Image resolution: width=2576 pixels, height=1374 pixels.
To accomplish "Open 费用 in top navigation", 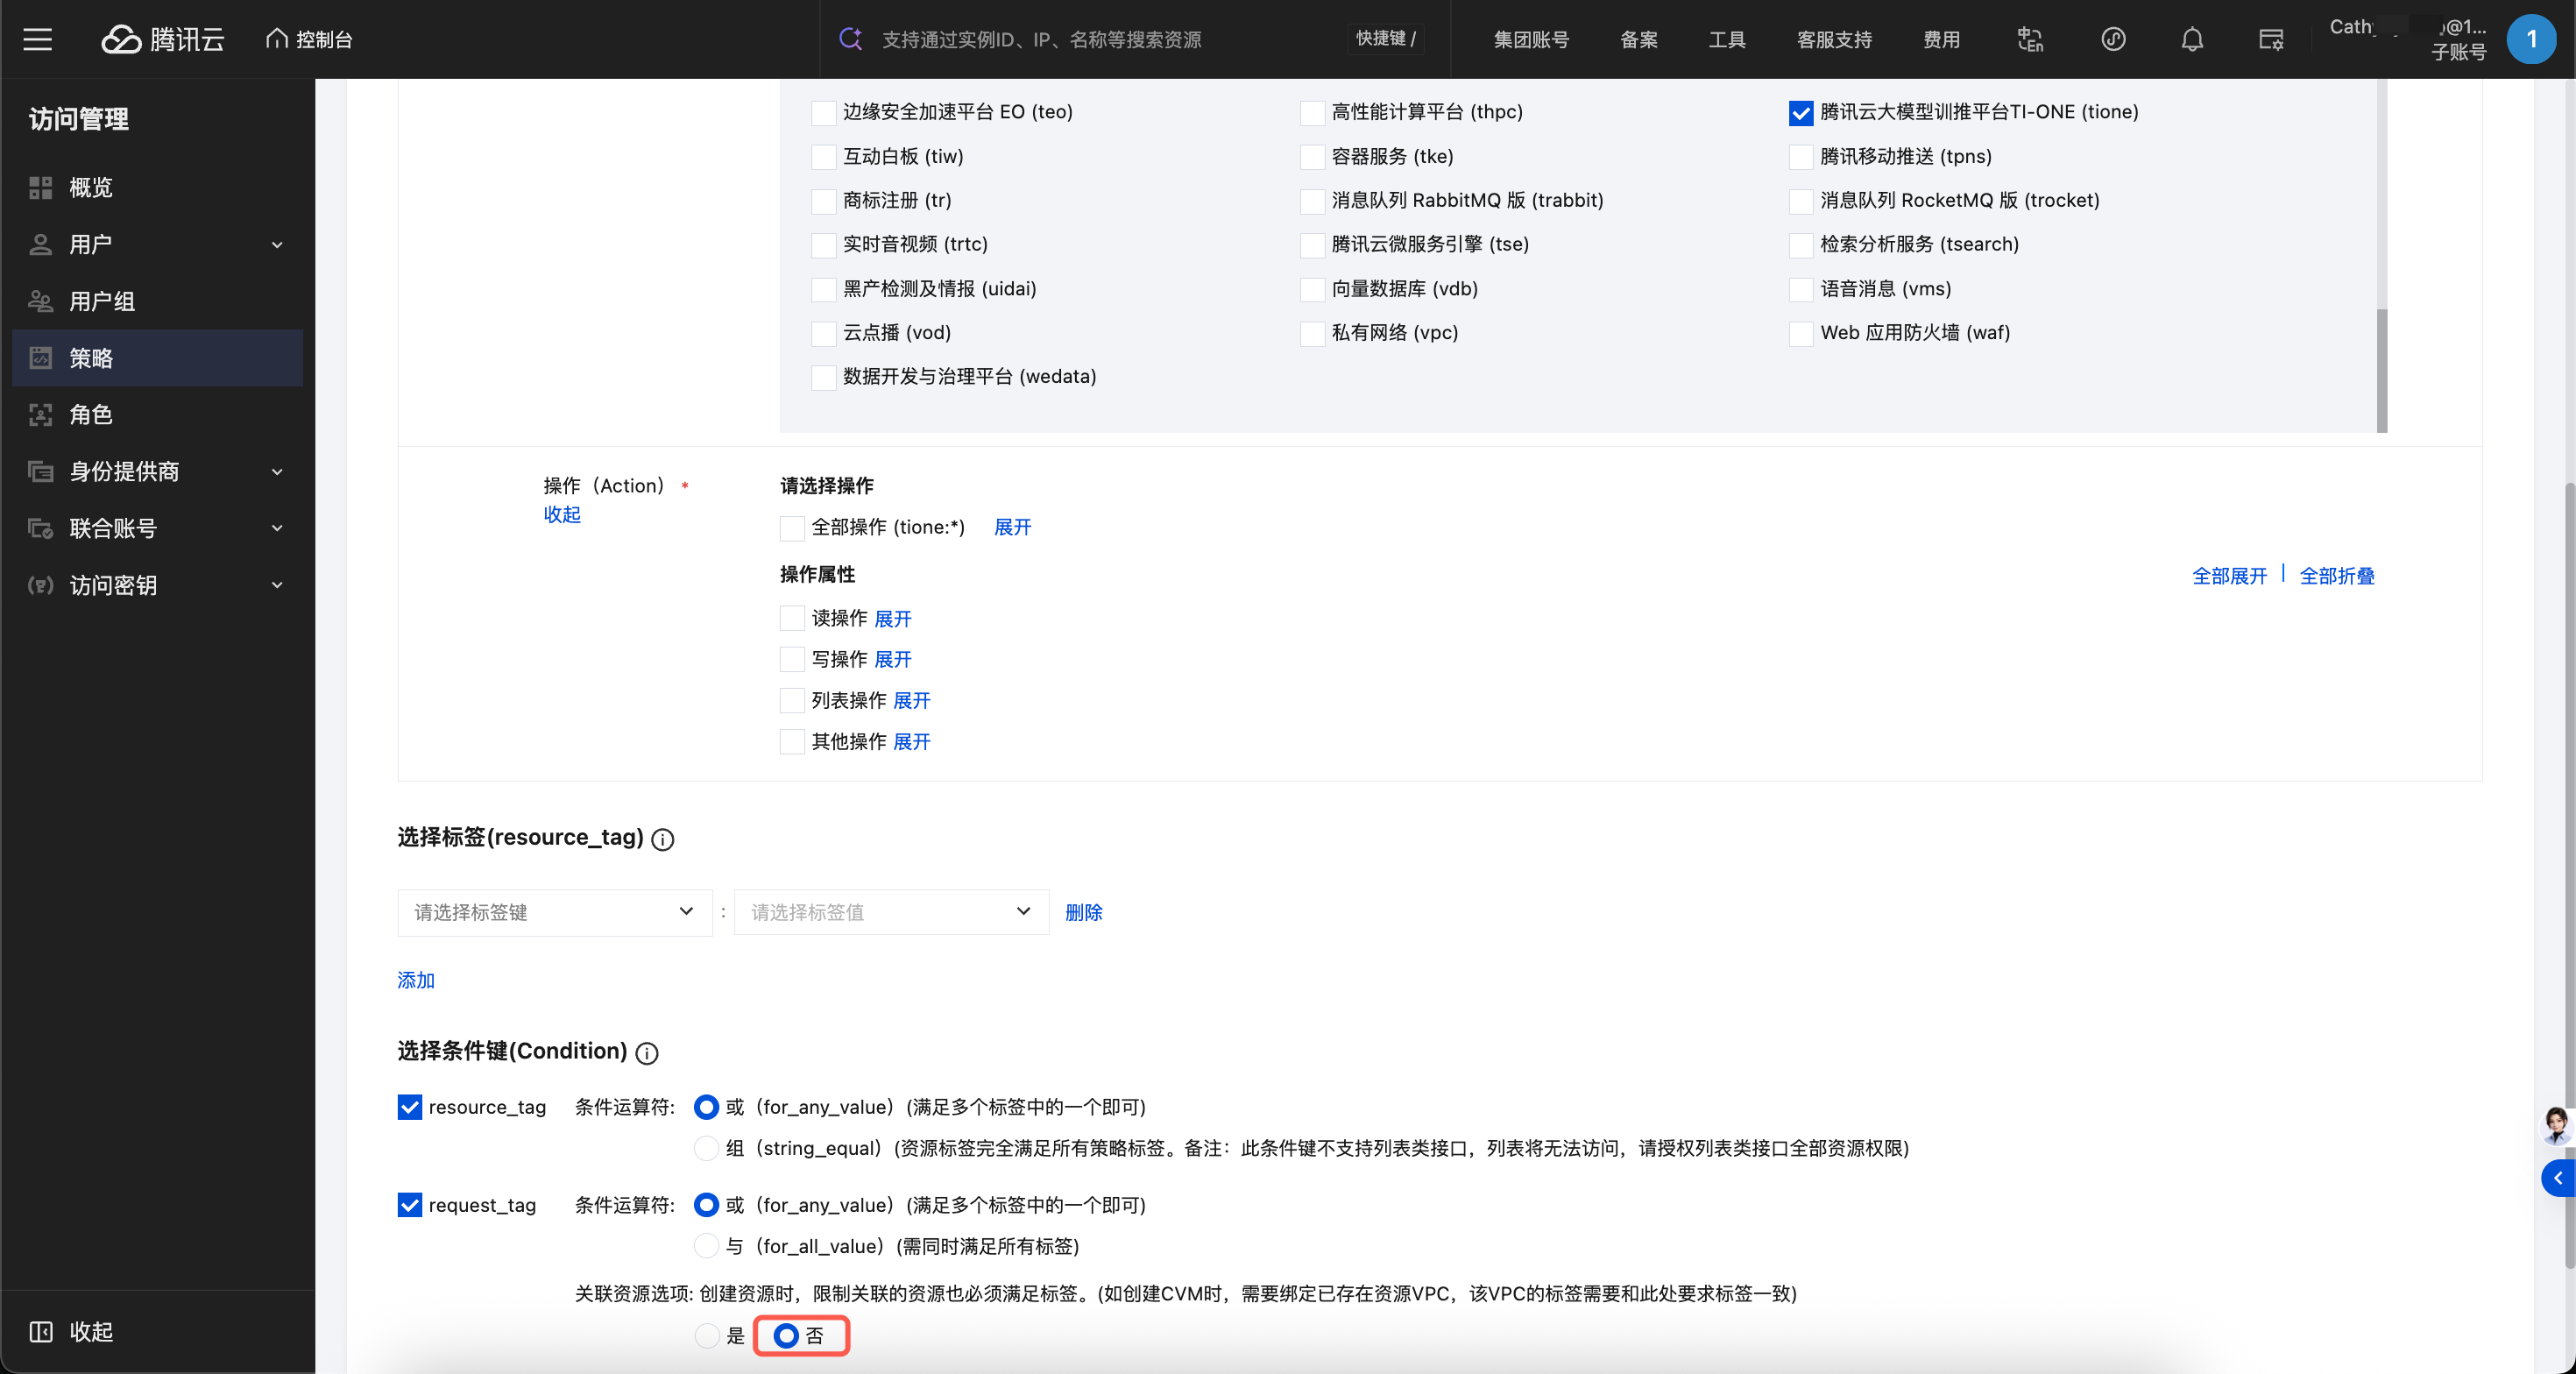I will 1941,39.
